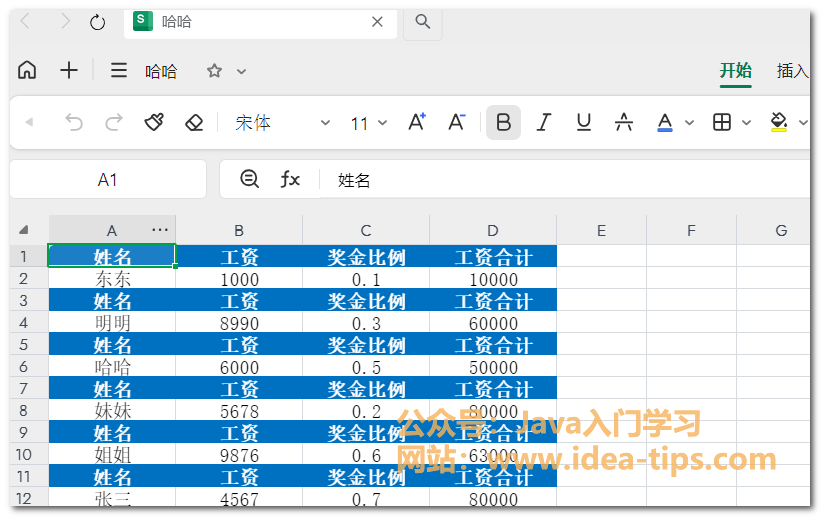The width and height of the screenshot is (821, 517).
Task: Toggle underline formatting
Action: click(584, 122)
